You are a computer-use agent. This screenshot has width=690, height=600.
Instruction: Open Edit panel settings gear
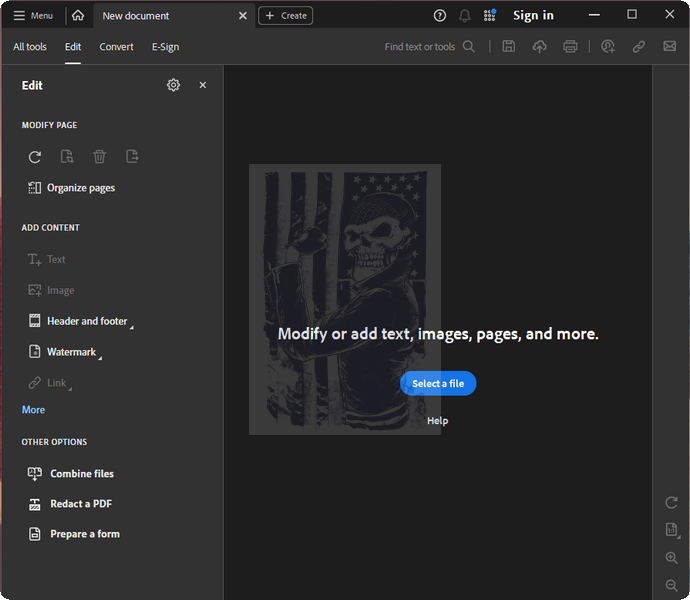point(173,85)
